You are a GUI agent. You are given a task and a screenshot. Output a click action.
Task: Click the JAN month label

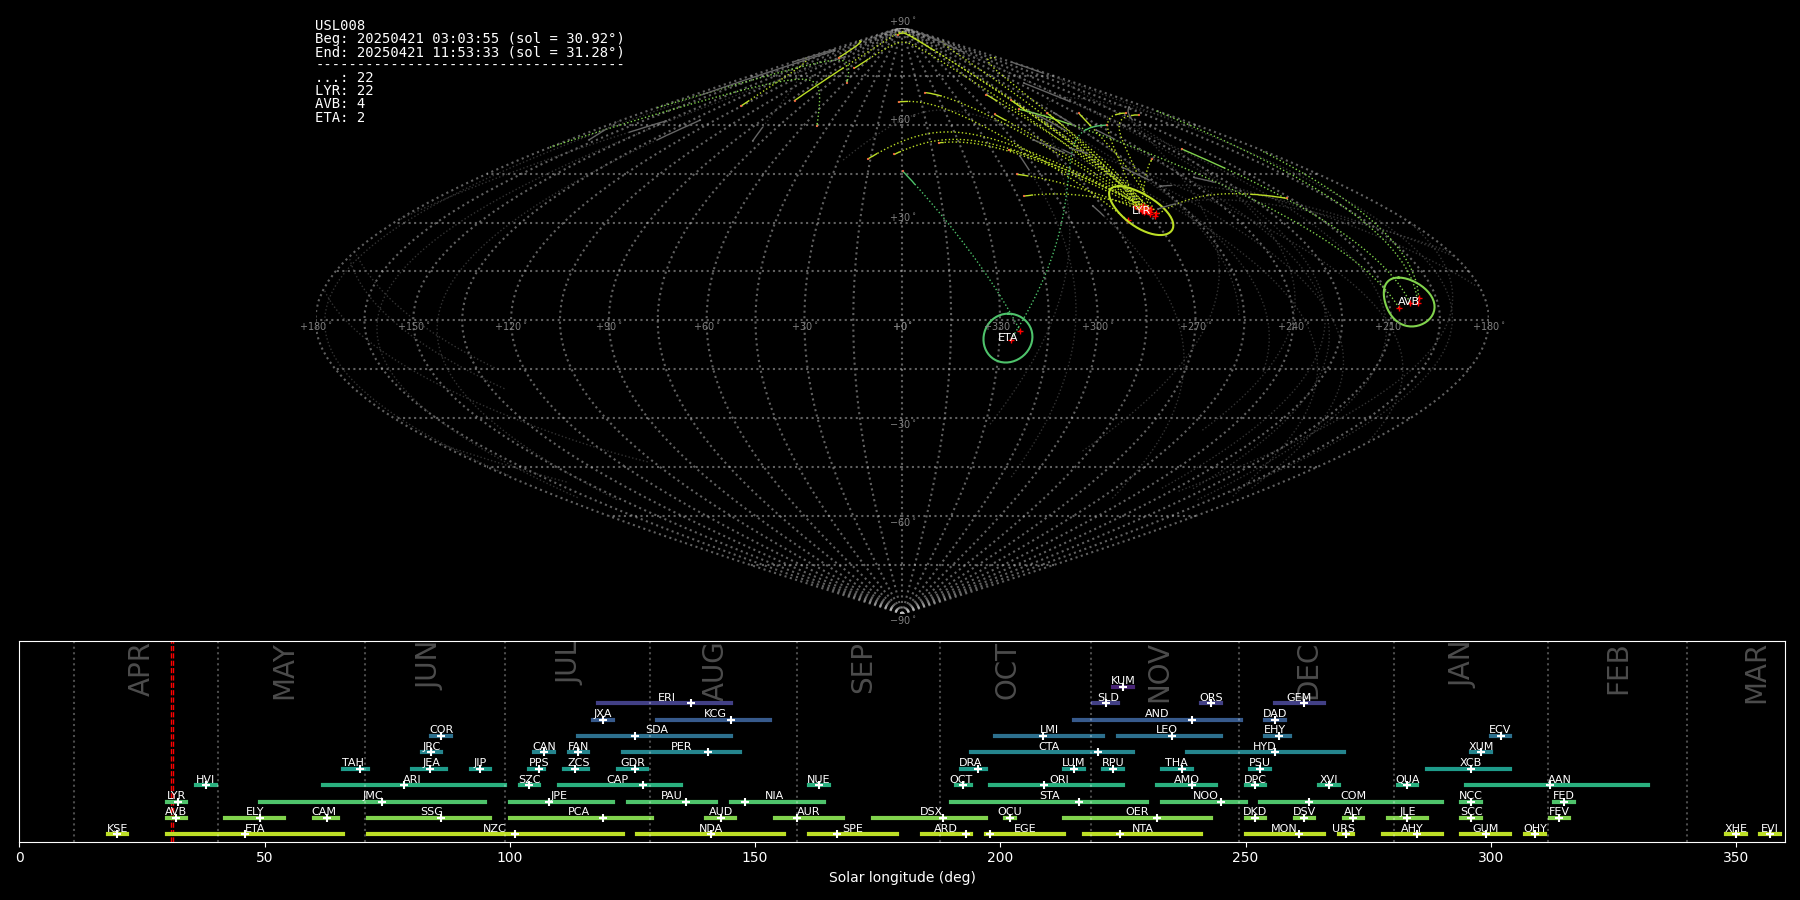point(1460,665)
